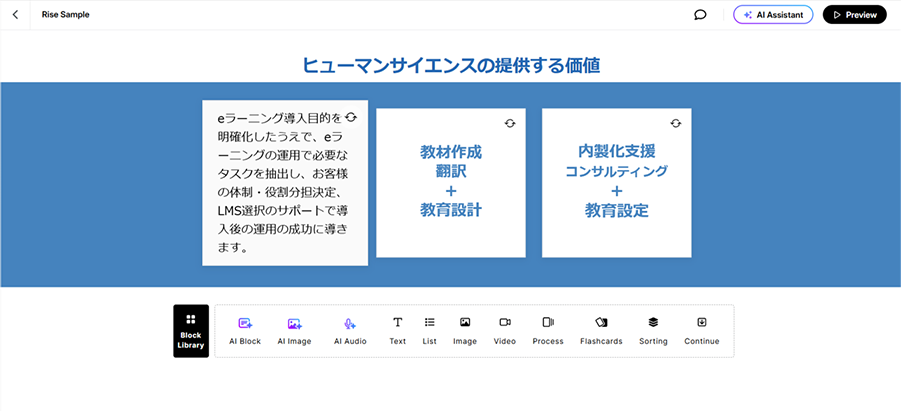Click the heading ヒューマンサイエンスの提供する価値
This screenshot has width=901, height=411.
tap(450, 66)
